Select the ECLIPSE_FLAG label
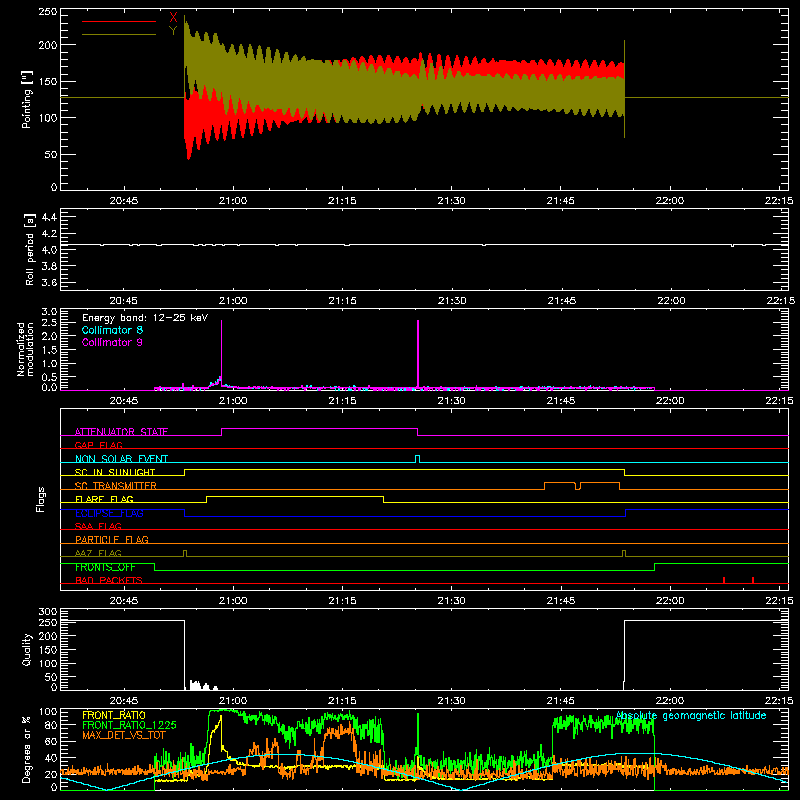The image size is (800, 800). tap(109, 513)
